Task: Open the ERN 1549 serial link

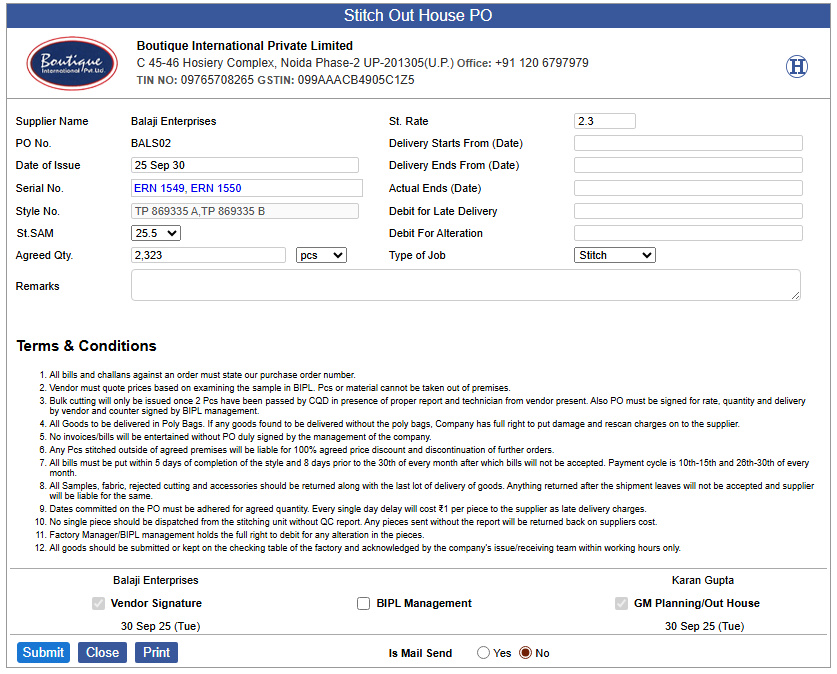Action: tap(159, 188)
